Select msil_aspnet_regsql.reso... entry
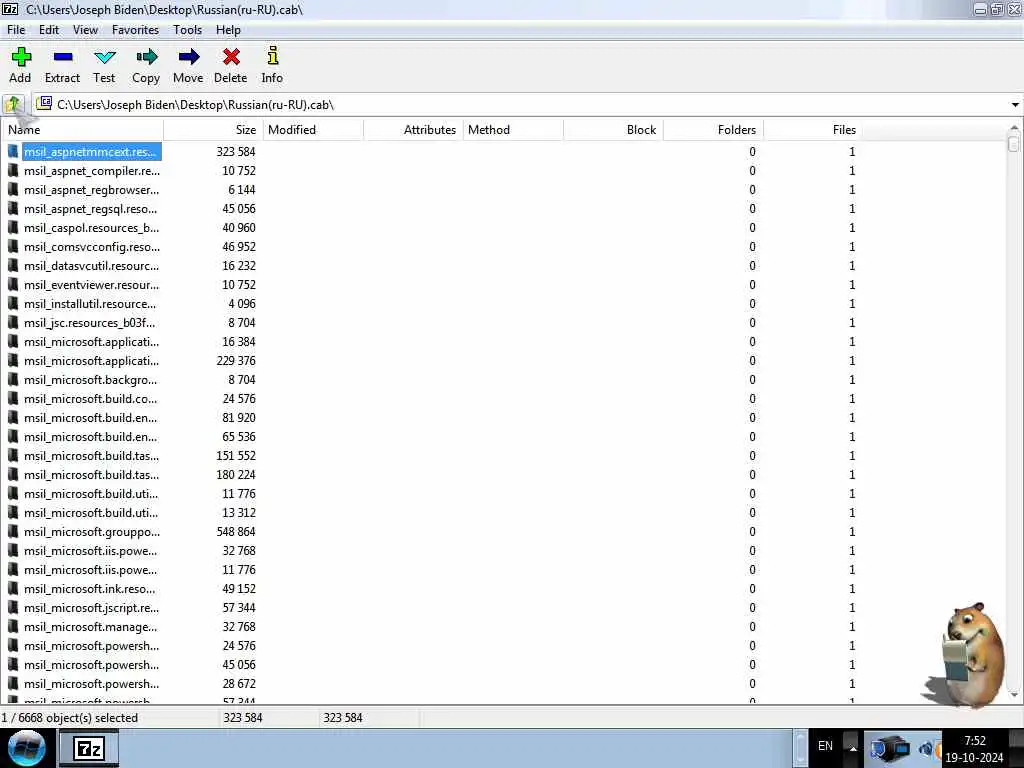The height and width of the screenshot is (768, 1024). [91, 209]
